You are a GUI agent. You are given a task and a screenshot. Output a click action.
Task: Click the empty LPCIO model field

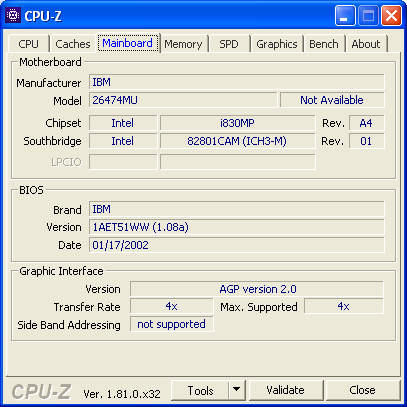[x=237, y=162]
